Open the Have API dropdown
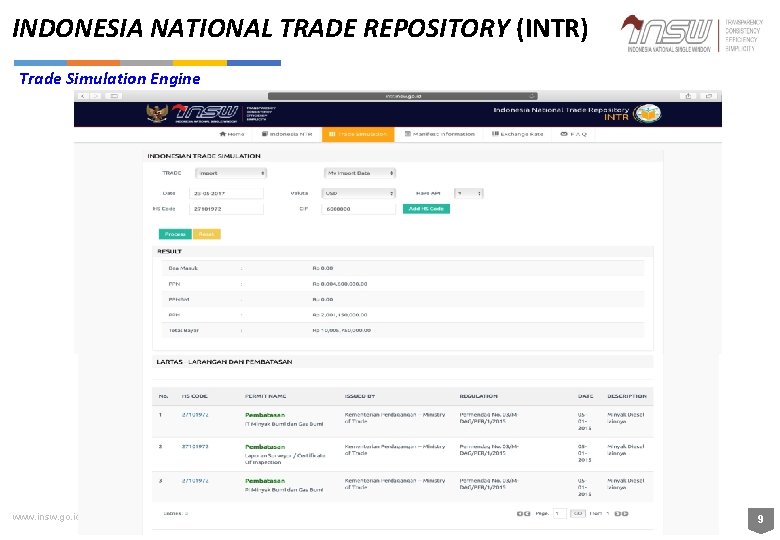 469,193
